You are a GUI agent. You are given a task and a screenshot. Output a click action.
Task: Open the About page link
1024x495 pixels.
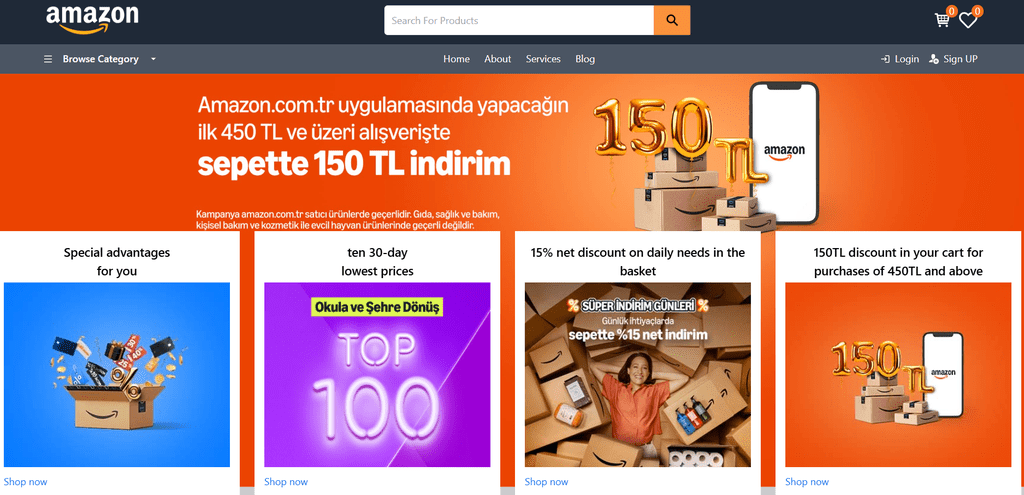coord(498,59)
